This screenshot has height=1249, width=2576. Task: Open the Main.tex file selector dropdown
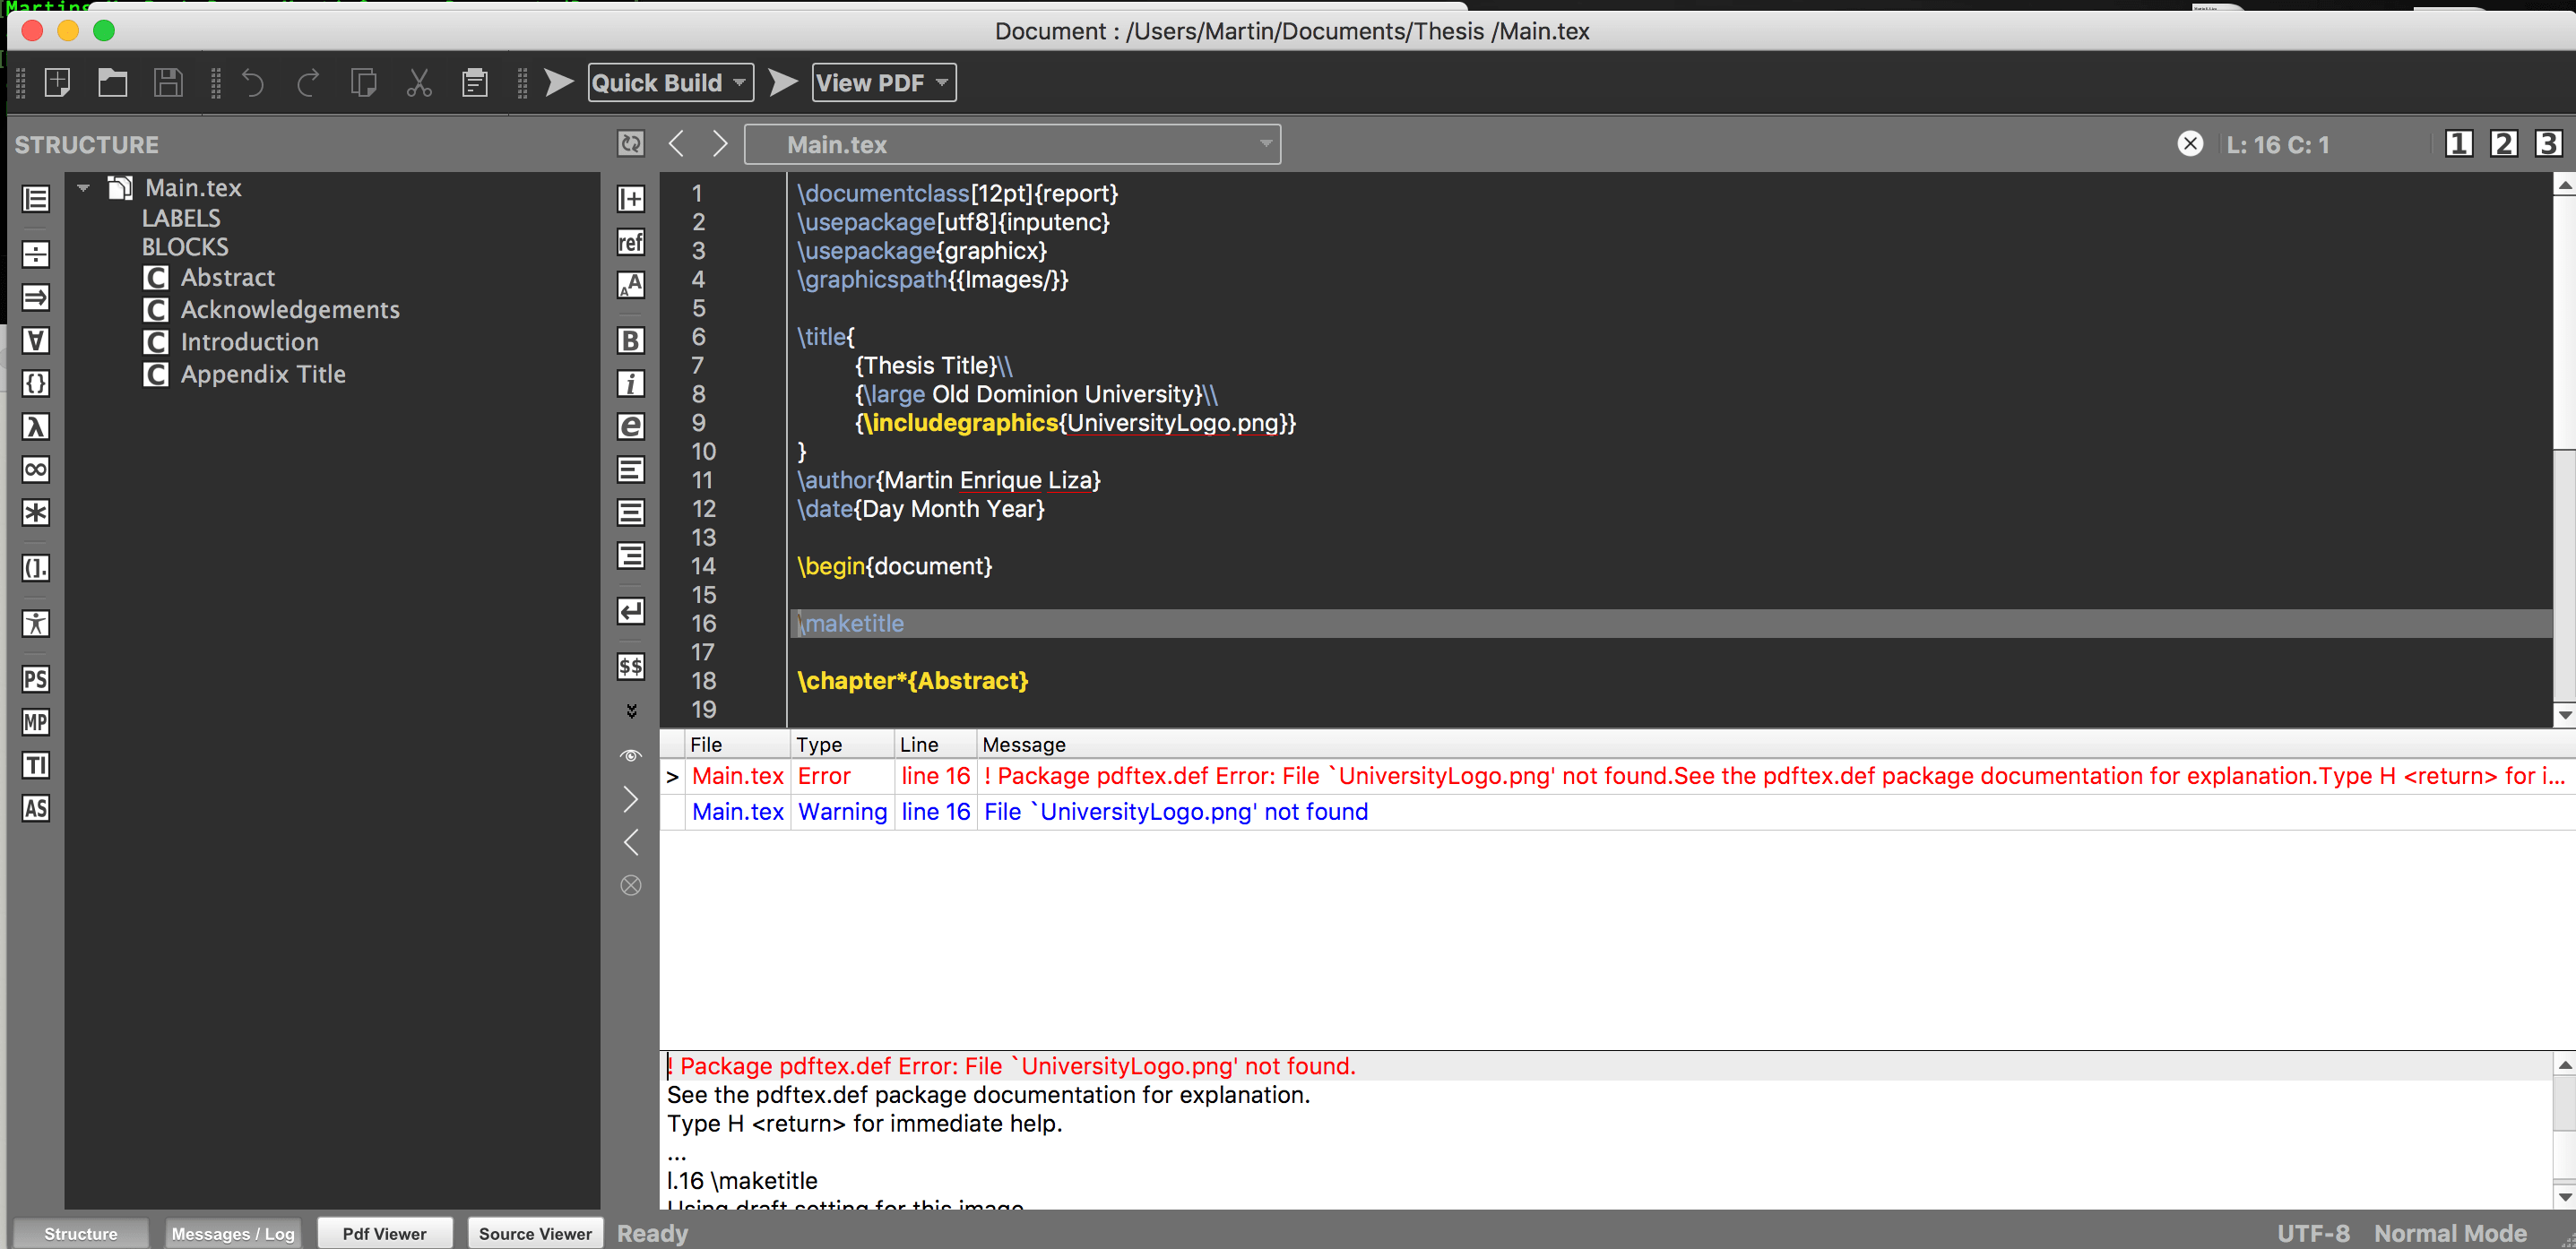(1264, 144)
